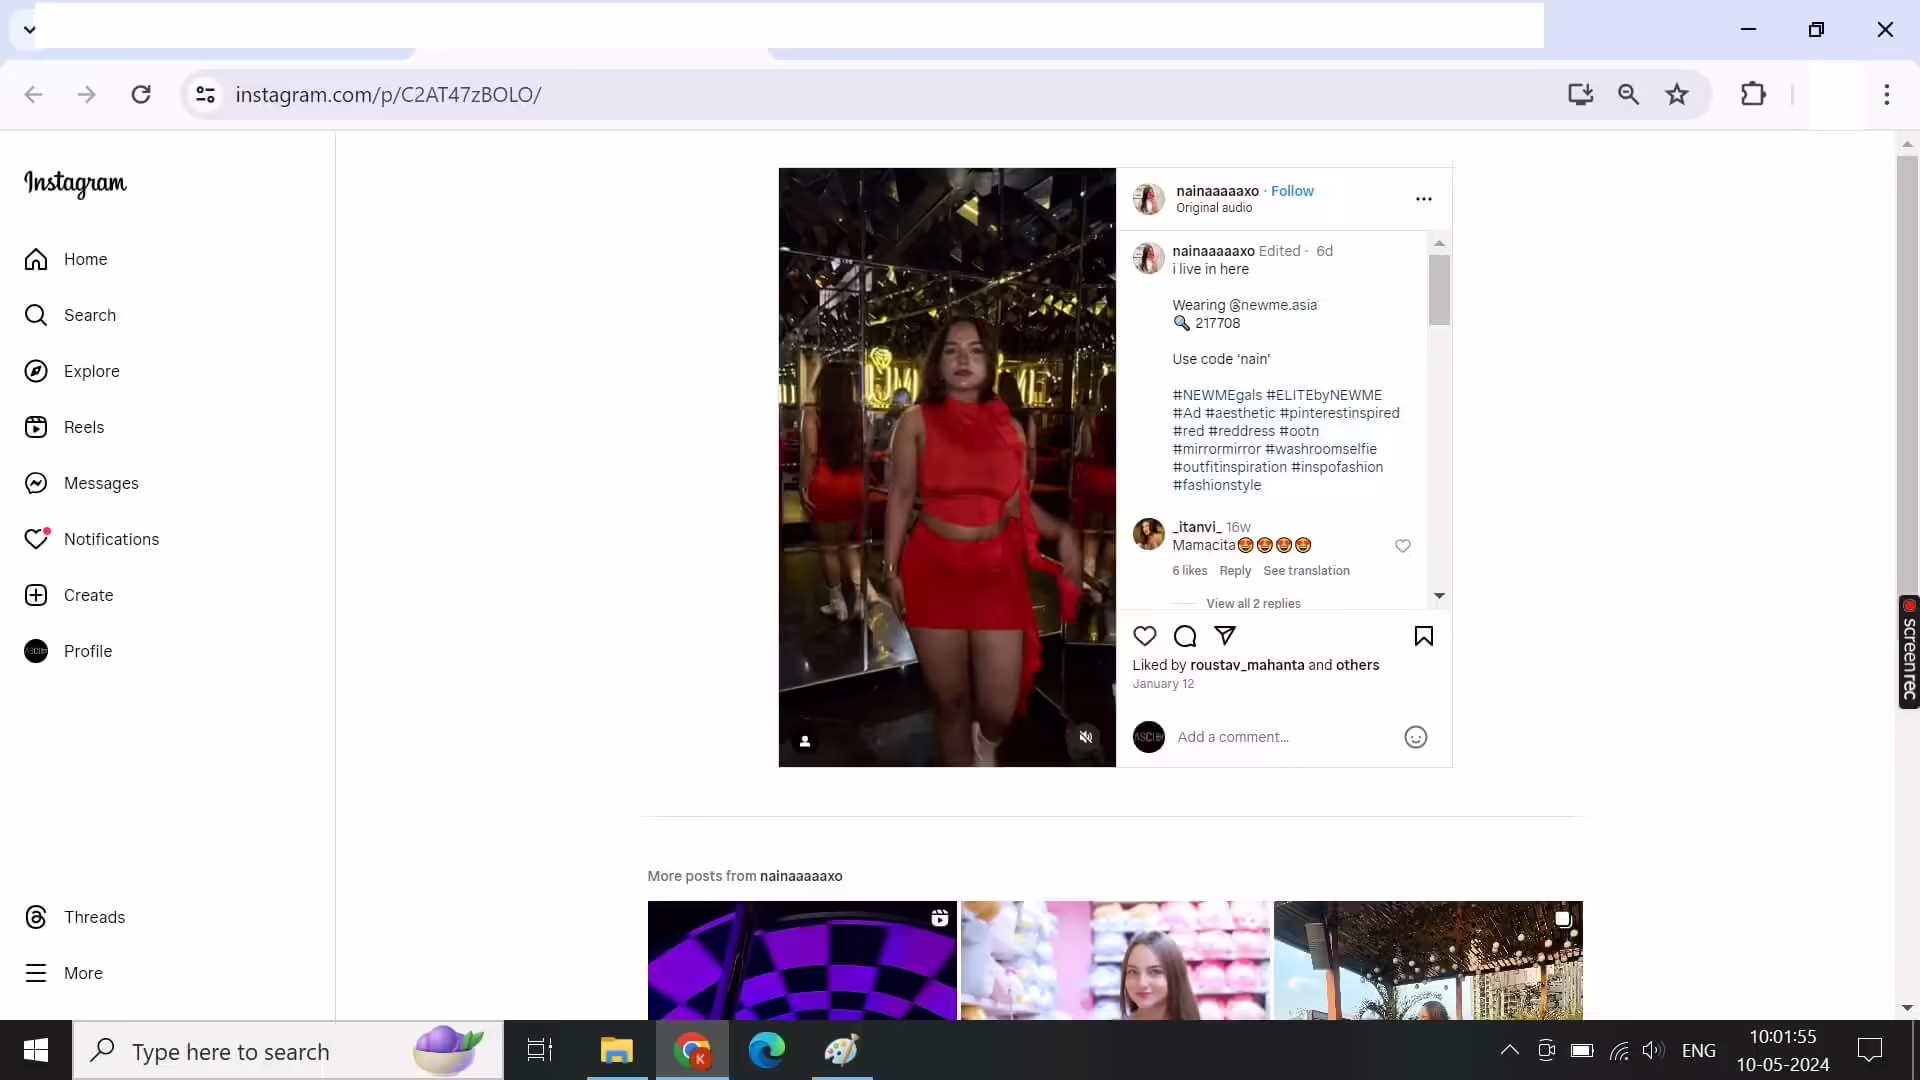Like the post with the heart icon

coord(1145,636)
